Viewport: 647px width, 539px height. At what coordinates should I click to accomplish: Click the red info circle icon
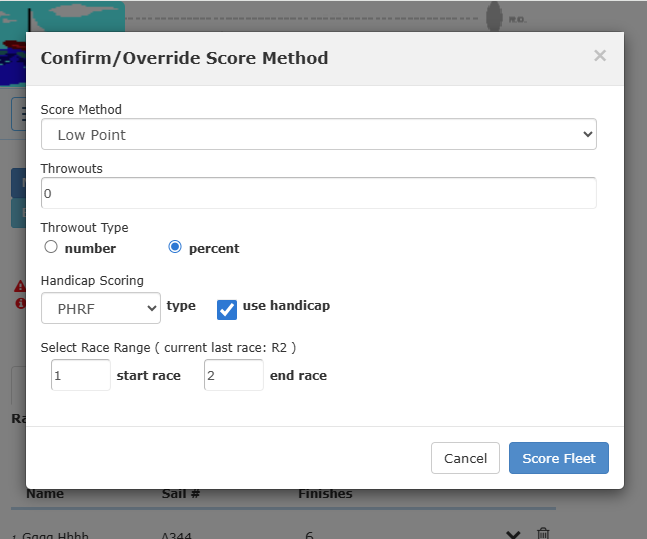(20, 304)
